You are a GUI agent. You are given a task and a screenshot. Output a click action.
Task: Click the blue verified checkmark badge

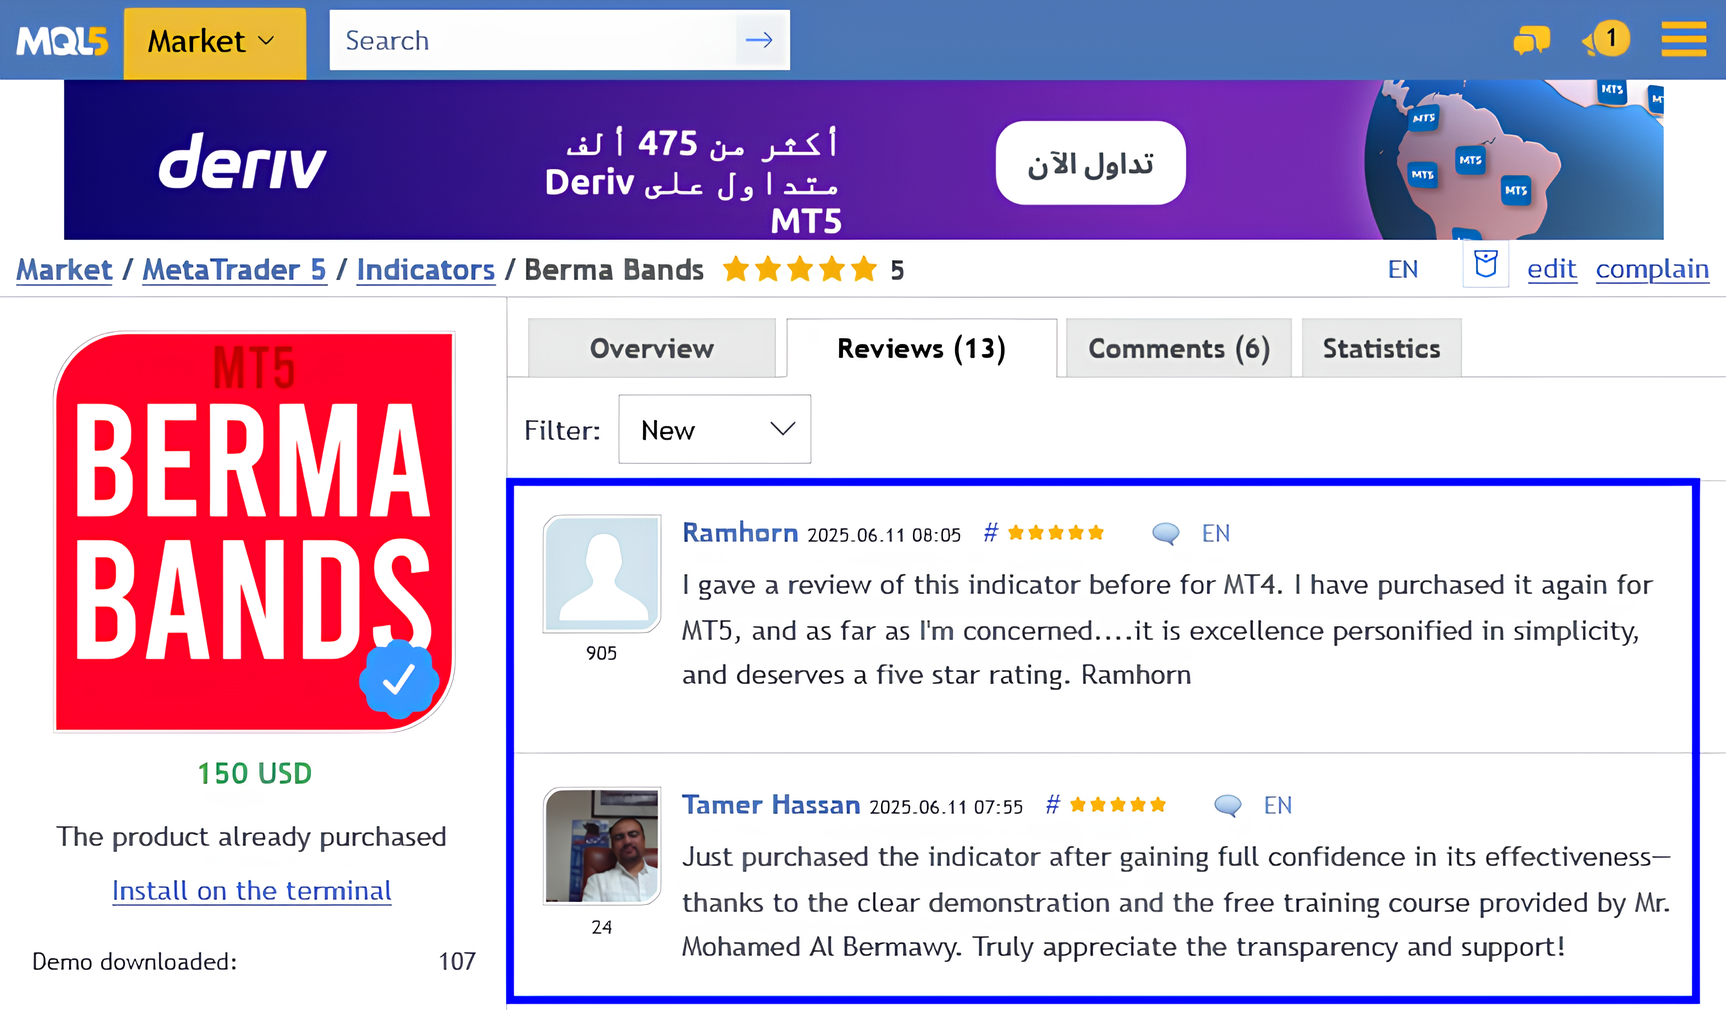point(398,680)
